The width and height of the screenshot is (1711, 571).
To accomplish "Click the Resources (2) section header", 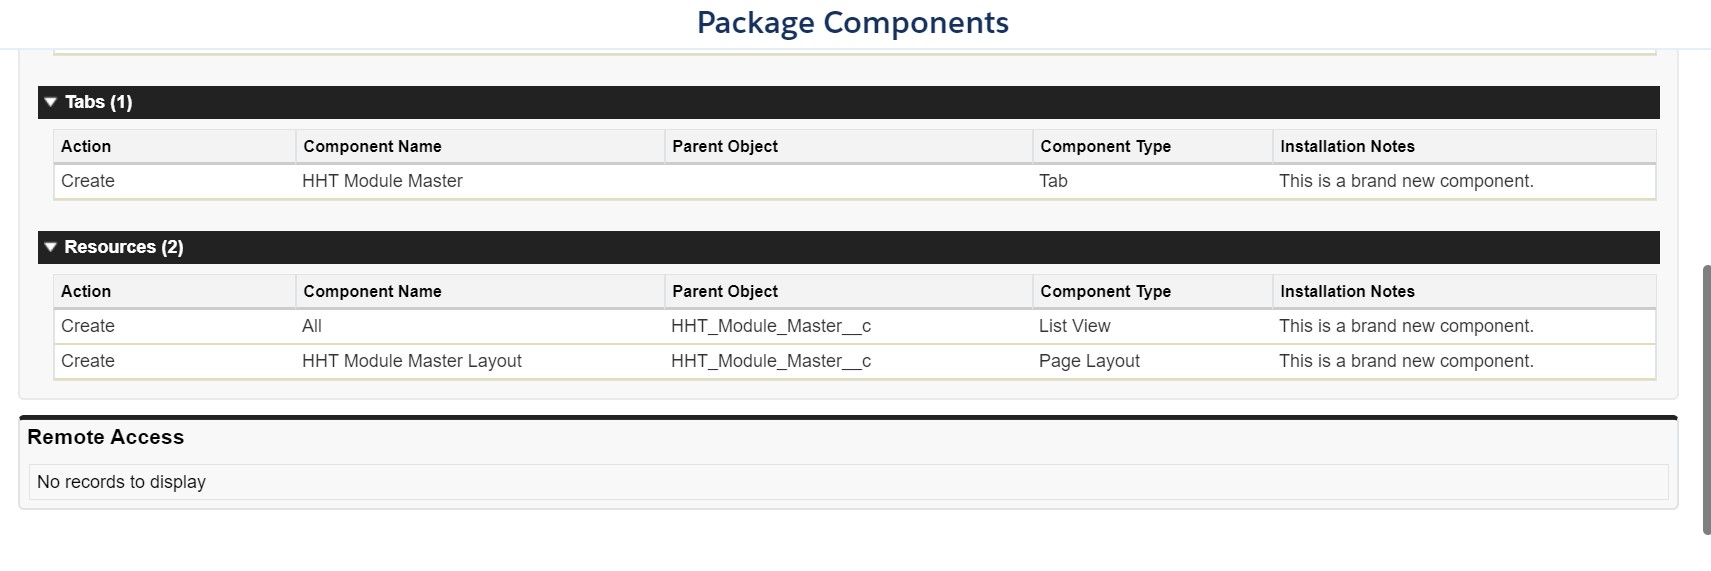I will click(123, 247).
